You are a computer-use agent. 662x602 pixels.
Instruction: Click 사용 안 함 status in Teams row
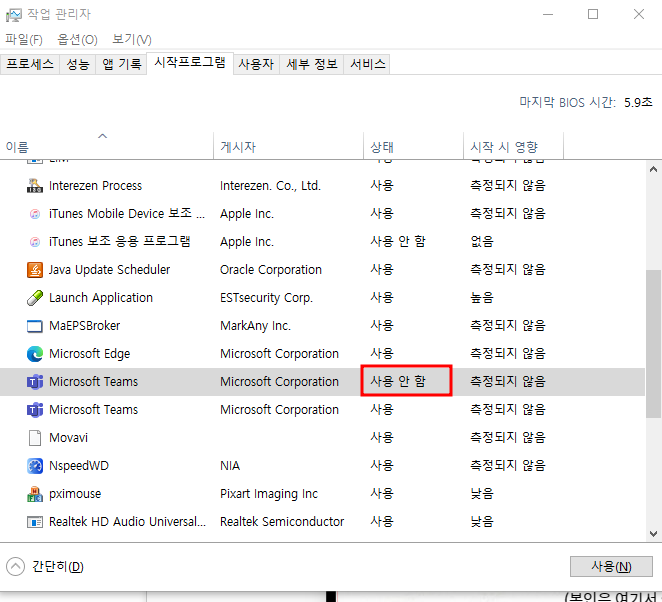click(x=398, y=381)
